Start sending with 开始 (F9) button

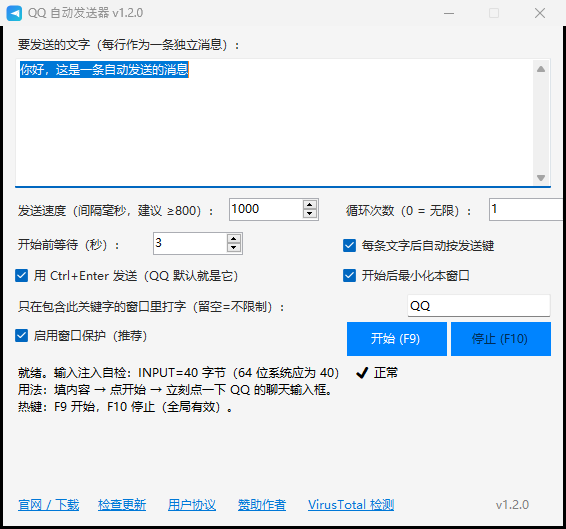click(x=397, y=339)
